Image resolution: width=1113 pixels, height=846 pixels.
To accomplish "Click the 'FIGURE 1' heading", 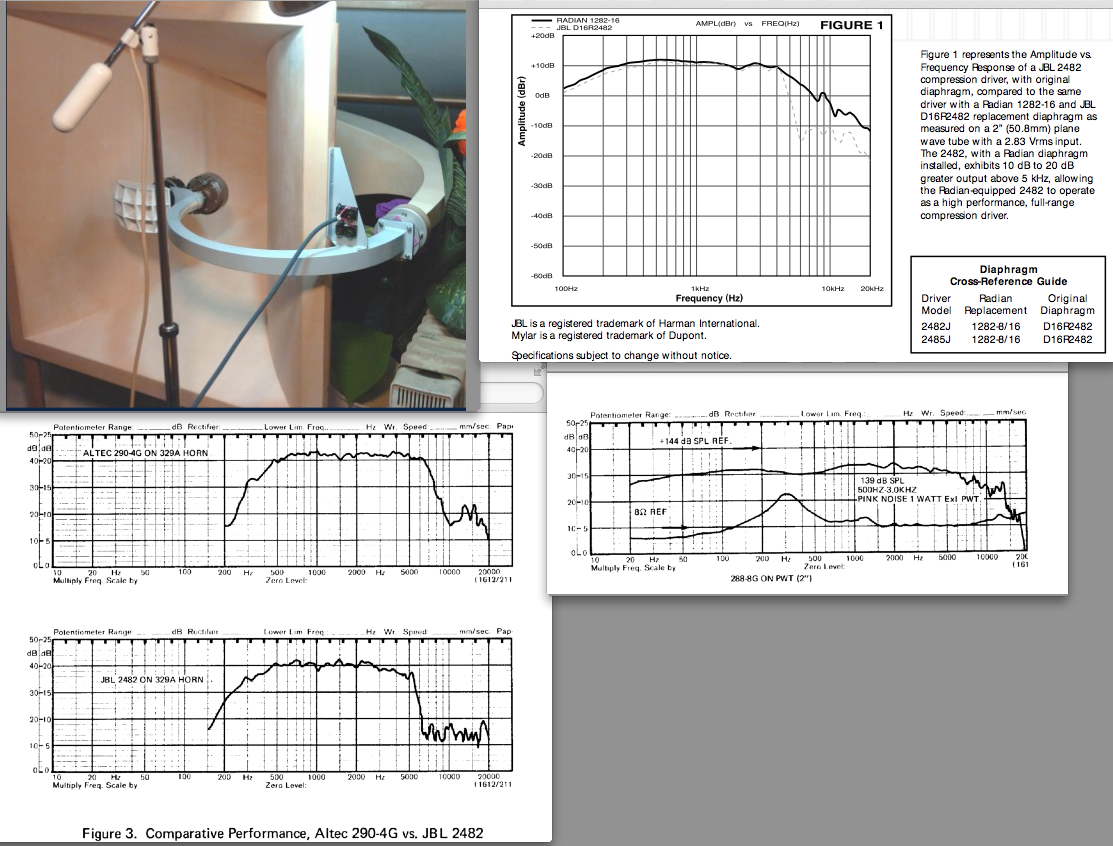I will [851, 25].
